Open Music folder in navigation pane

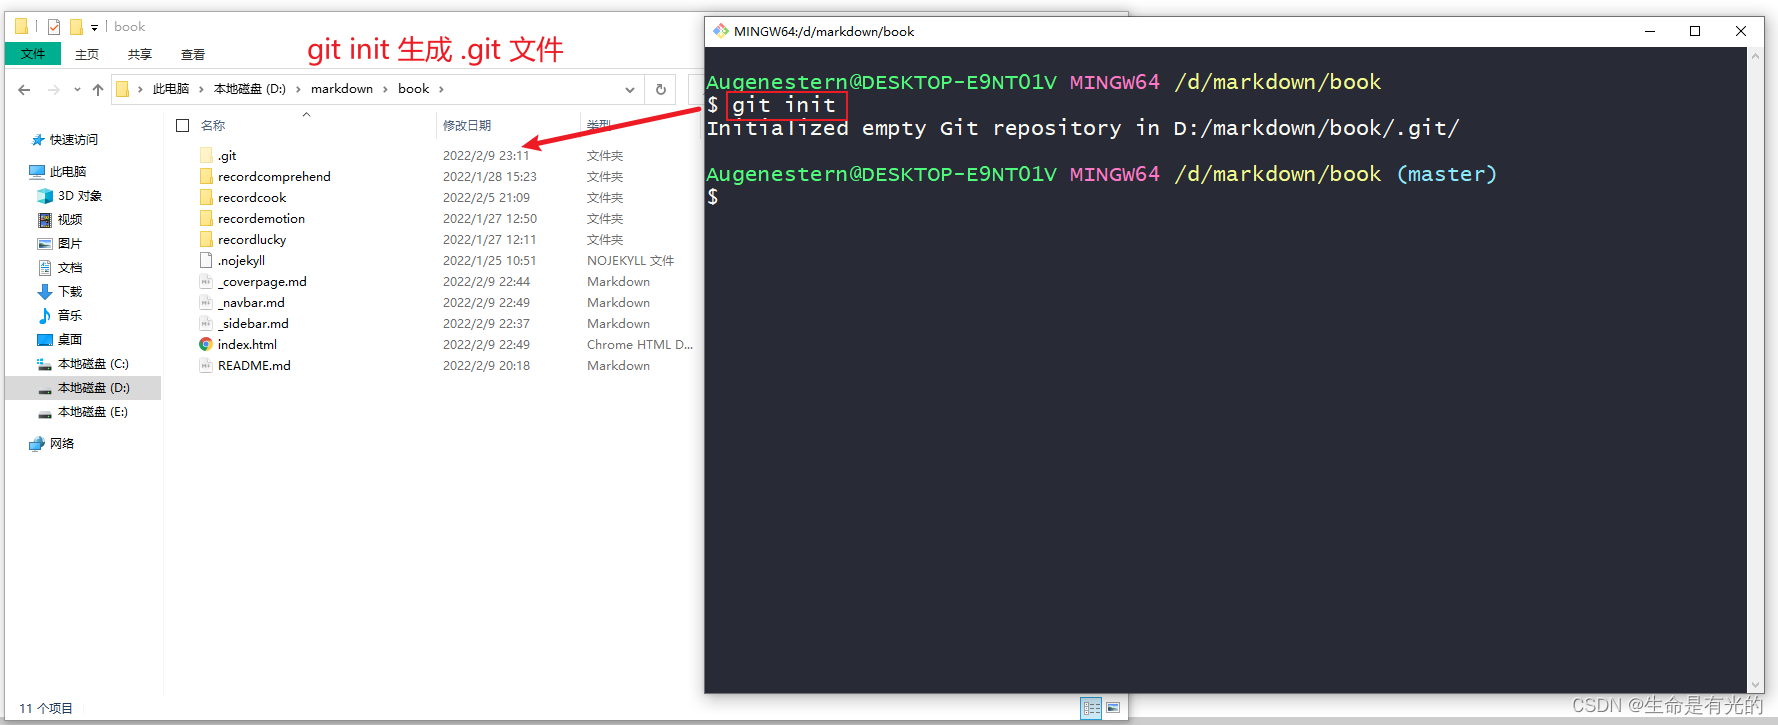pyautogui.click(x=60, y=316)
